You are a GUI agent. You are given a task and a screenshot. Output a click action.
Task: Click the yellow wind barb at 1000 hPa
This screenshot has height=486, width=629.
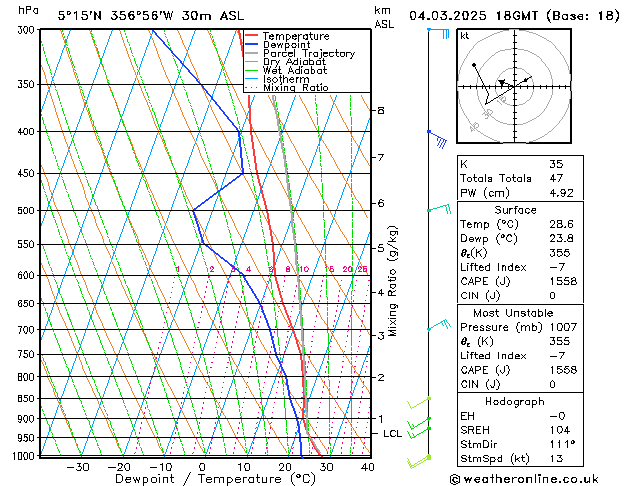418,458
